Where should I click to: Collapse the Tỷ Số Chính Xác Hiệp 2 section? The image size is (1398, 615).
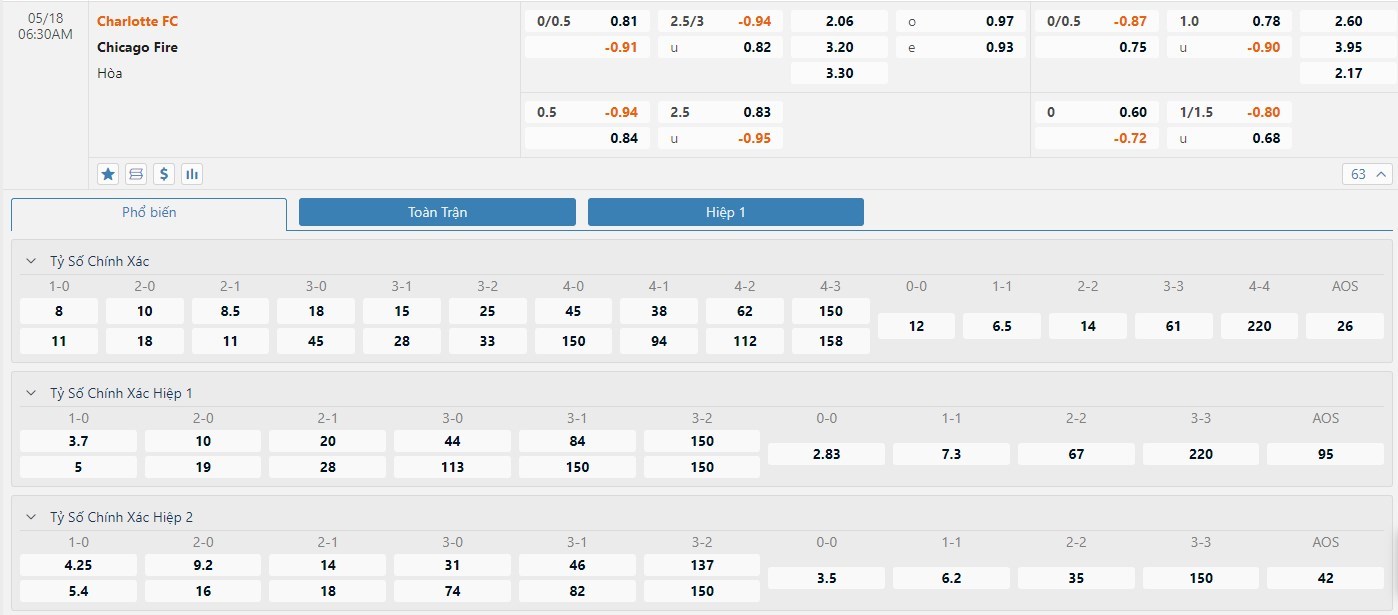(30, 517)
